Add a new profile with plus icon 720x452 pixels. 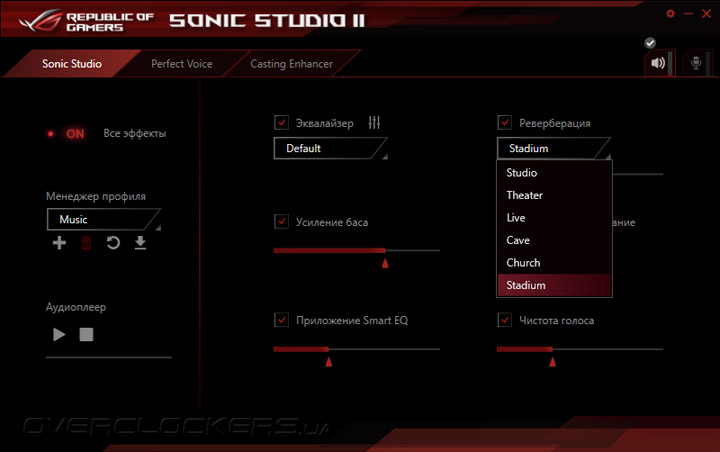click(x=59, y=243)
